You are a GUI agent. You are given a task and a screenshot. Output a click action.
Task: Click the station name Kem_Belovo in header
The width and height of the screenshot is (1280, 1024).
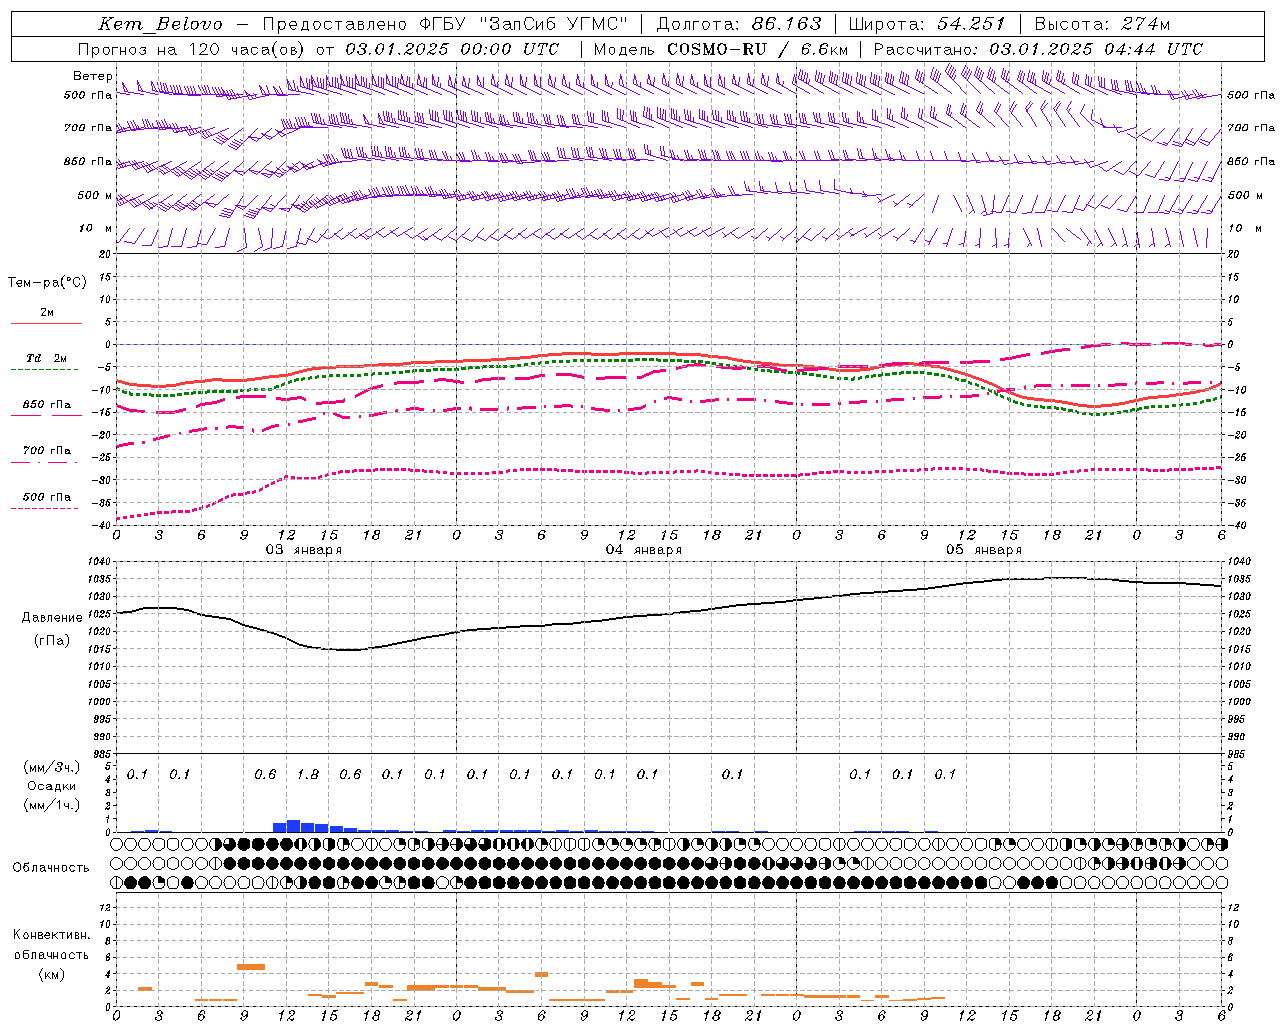point(161,24)
